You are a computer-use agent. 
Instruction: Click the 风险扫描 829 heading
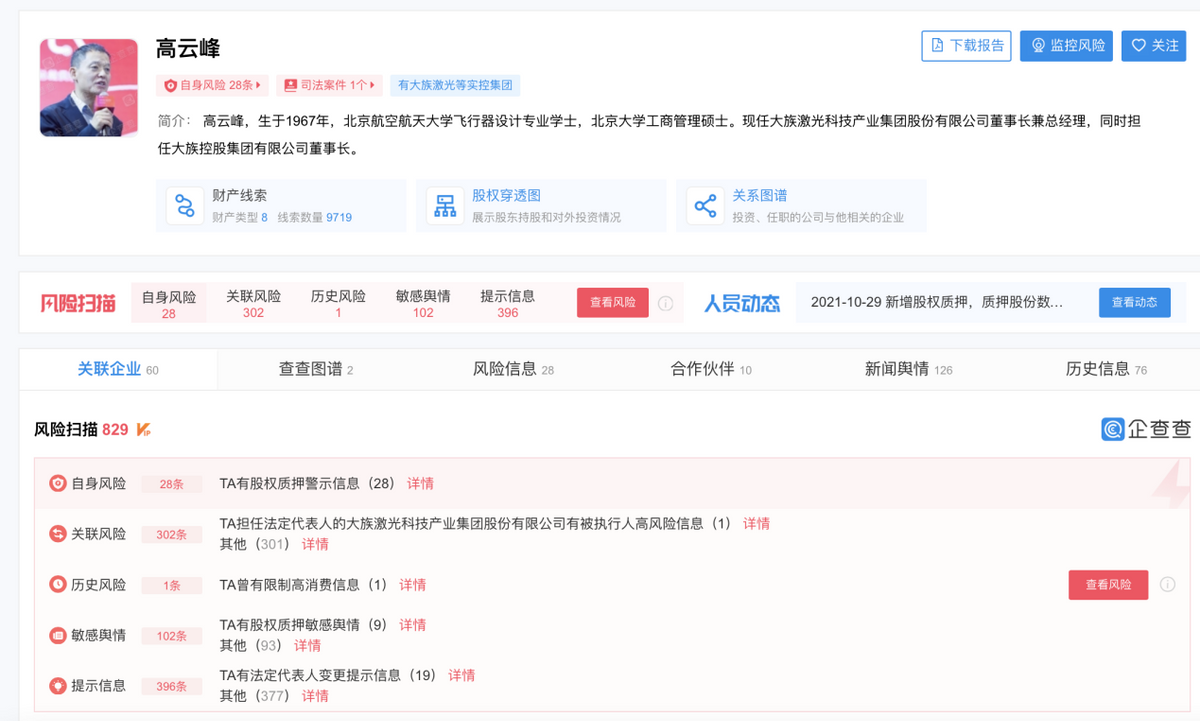pyautogui.click(x=82, y=429)
